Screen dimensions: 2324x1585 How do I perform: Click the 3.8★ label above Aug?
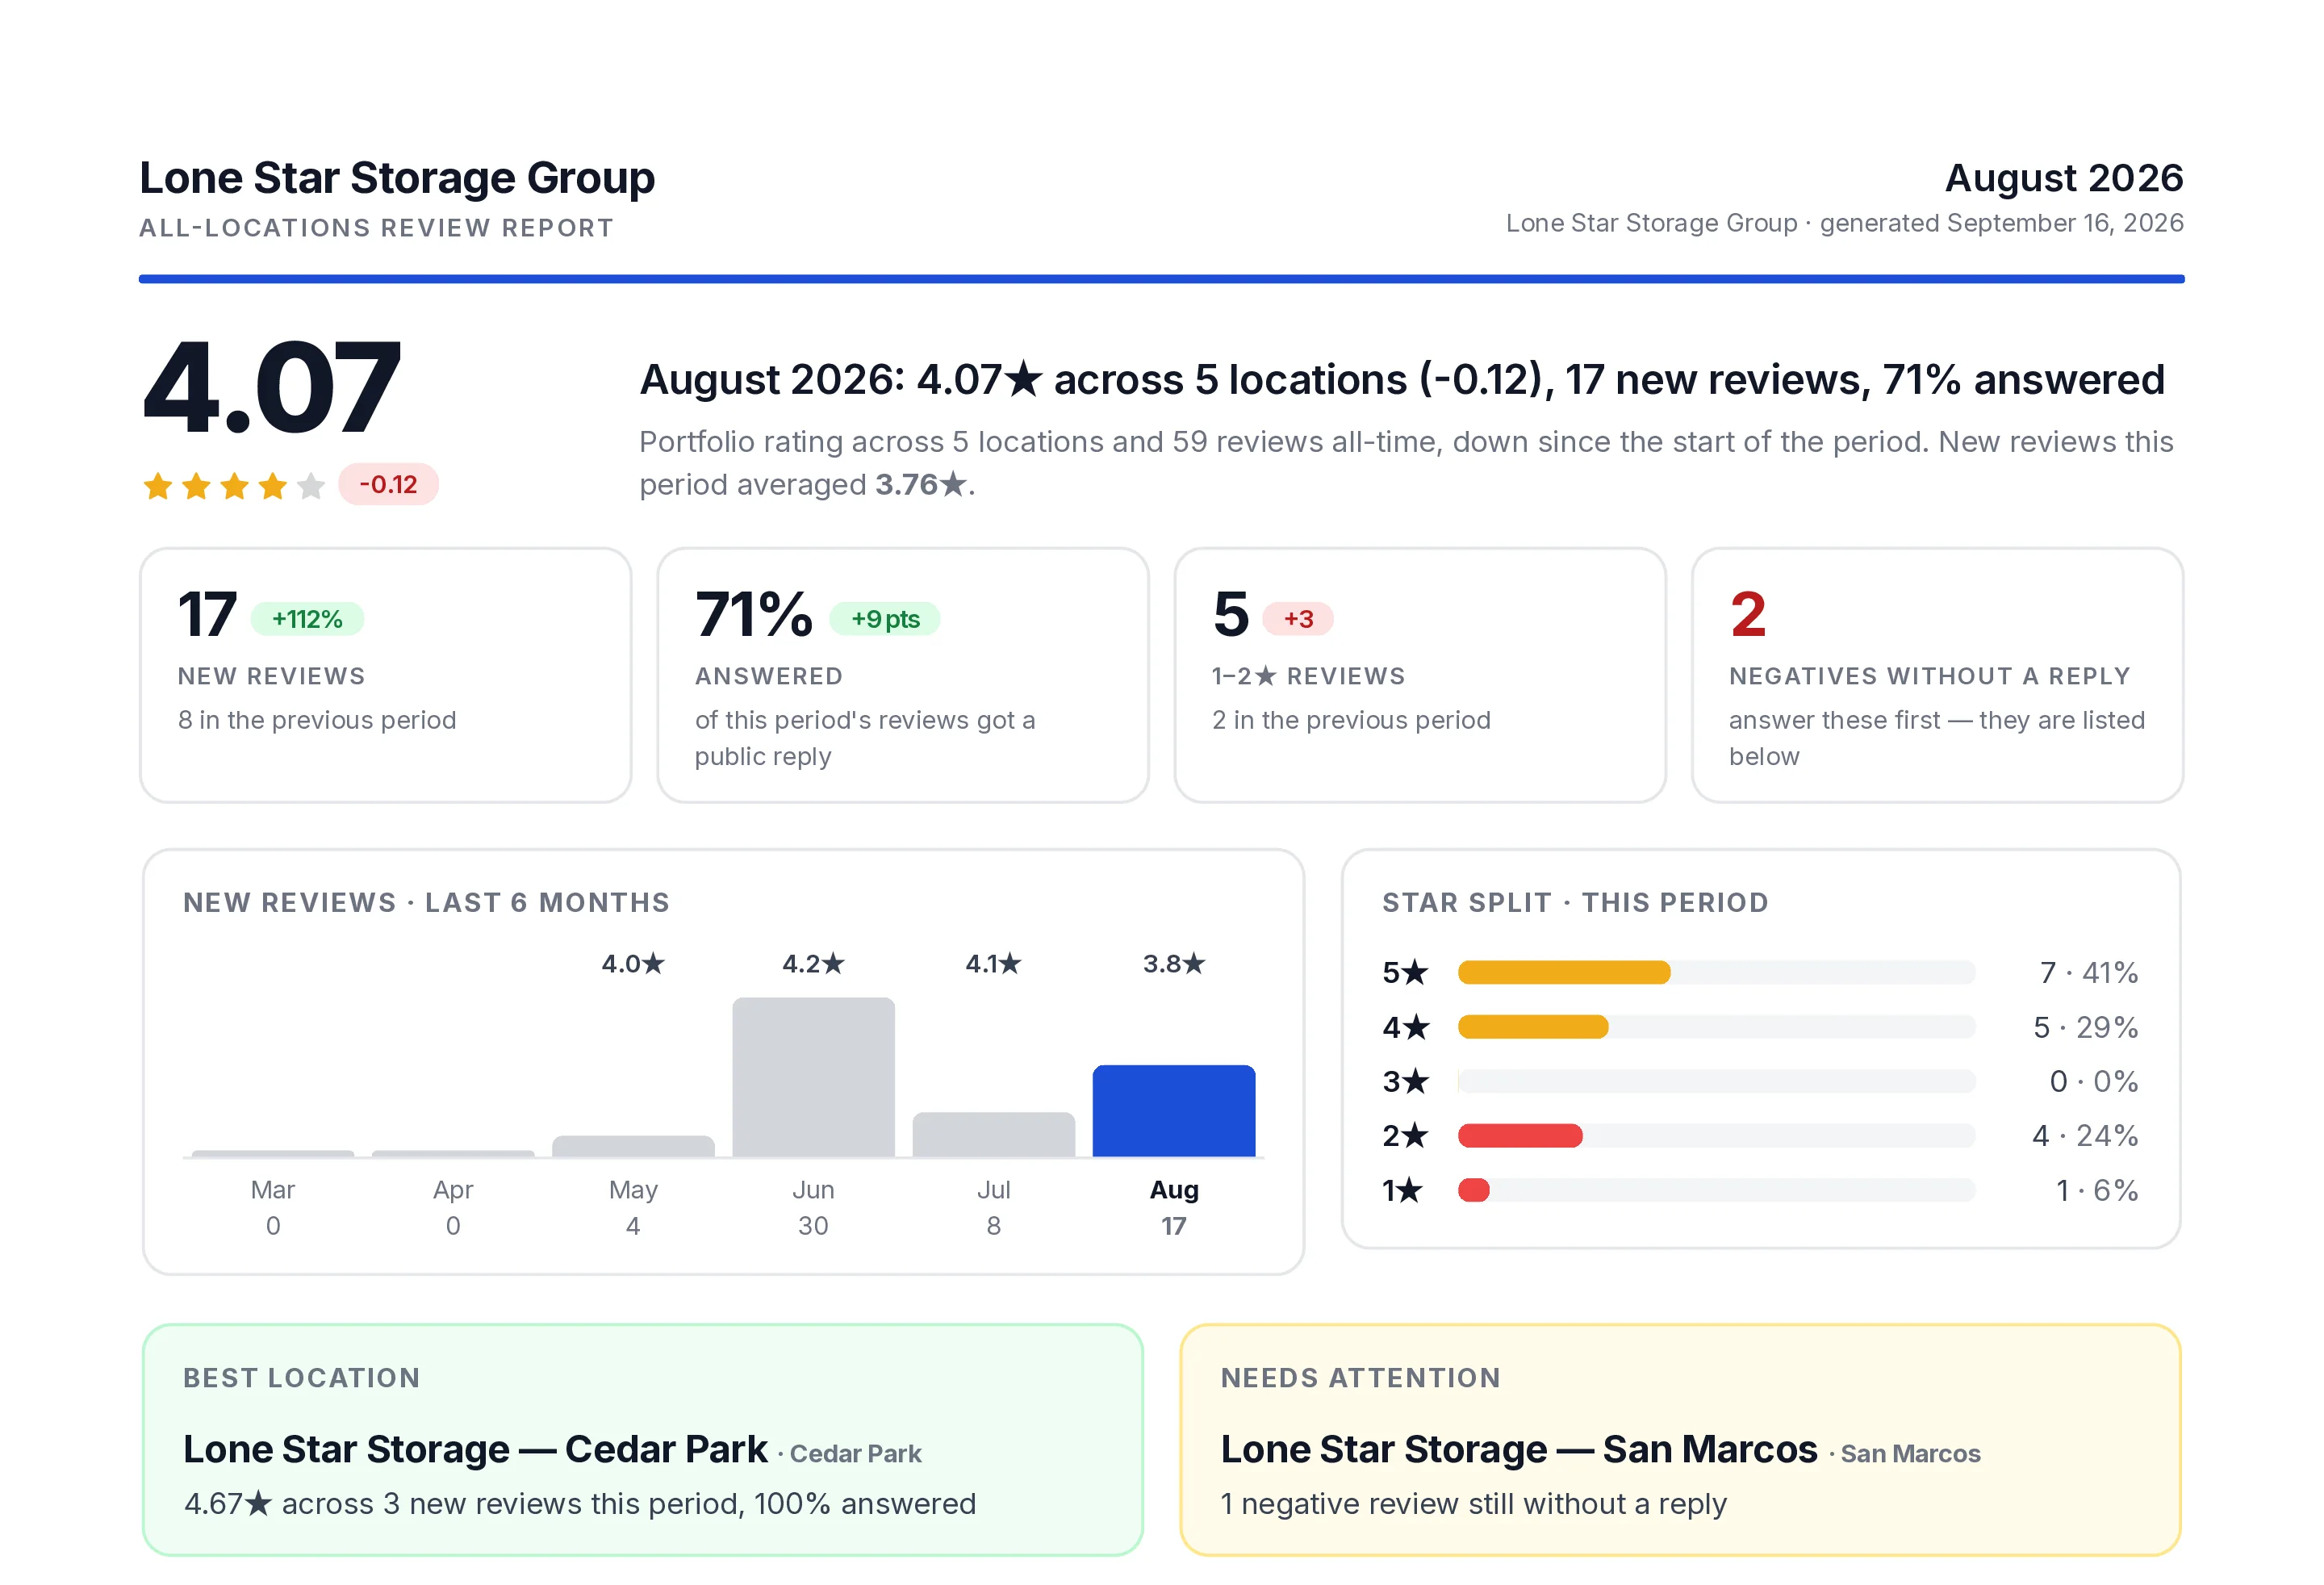coord(1174,964)
